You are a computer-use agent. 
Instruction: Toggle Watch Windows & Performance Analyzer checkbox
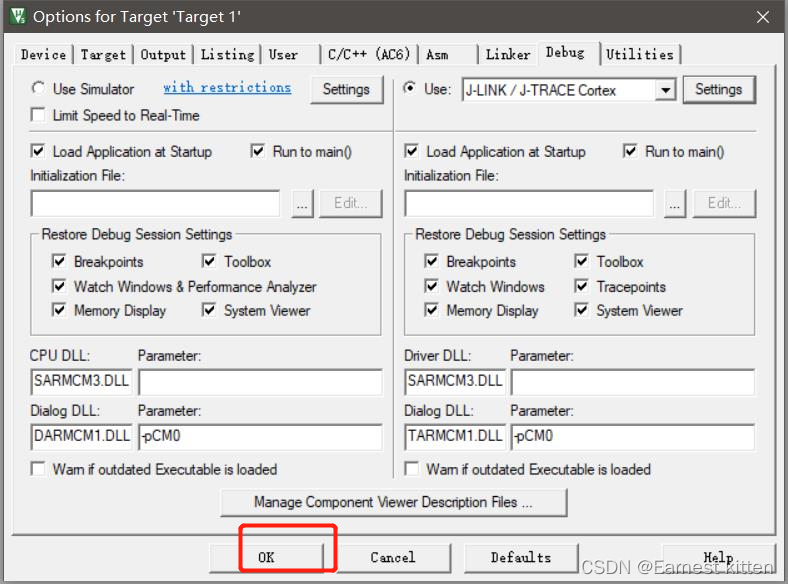pos(59,286)
